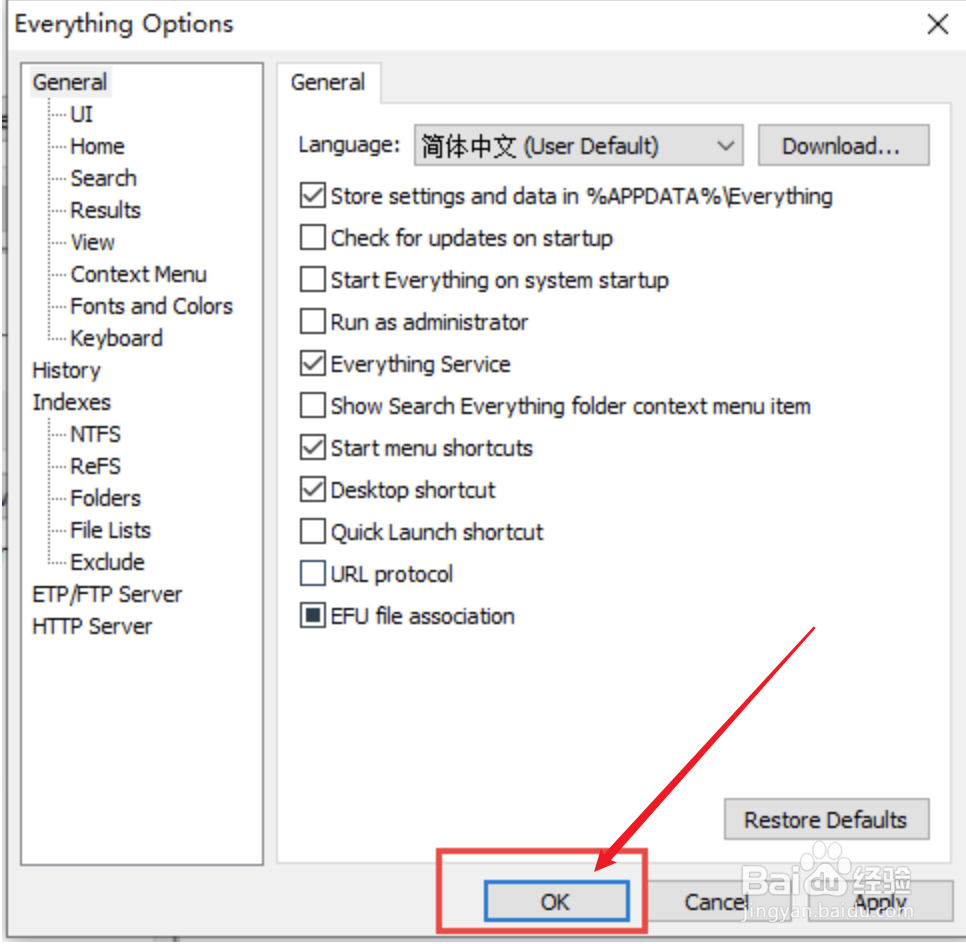Viewport: 966px width, 944px height.
Task: Enable Quick Launch shortcut checkbox
Action: [x=312, y=532]
